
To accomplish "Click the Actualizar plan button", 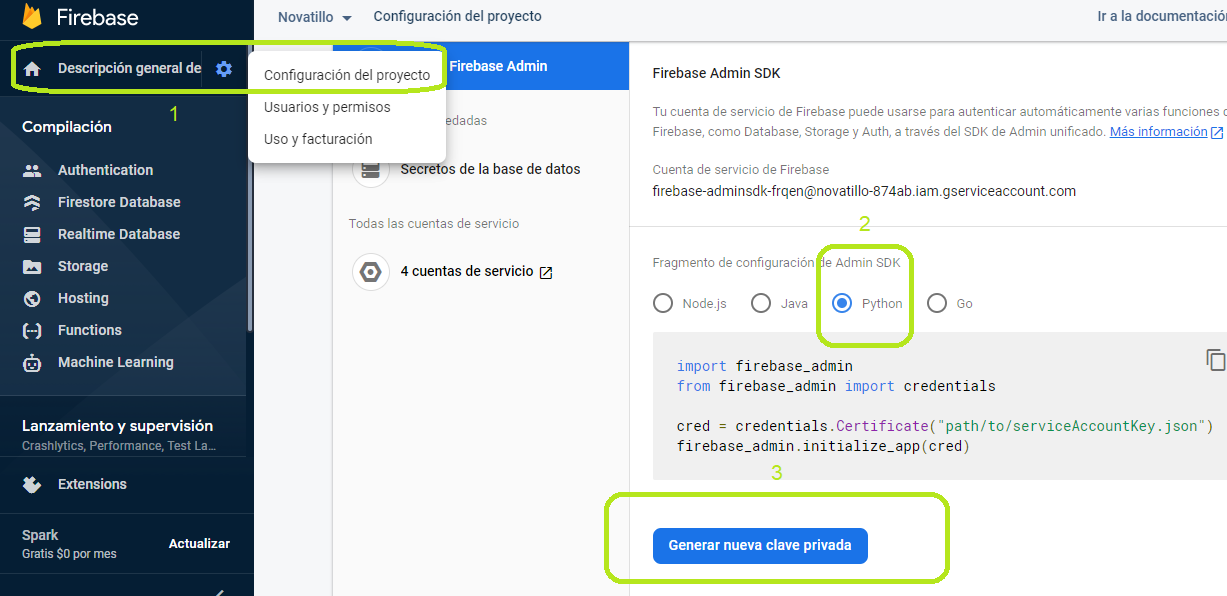I will [x=199, y=544].
